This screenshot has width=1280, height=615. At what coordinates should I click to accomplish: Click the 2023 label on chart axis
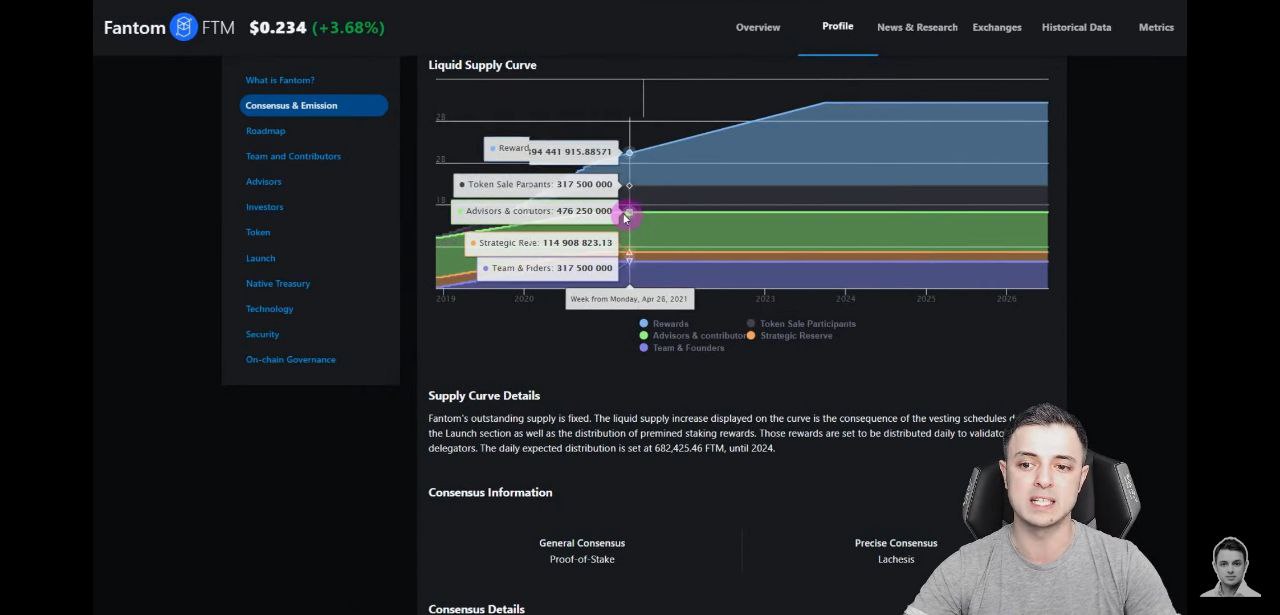(765, 299)
